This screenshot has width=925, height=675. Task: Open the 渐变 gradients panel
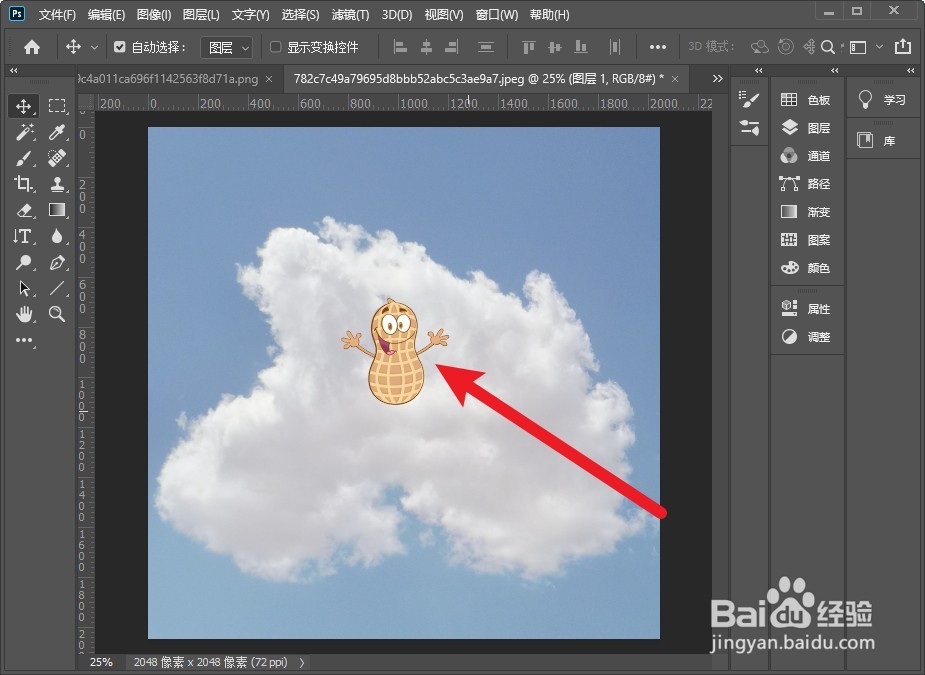tap(807, 212)
